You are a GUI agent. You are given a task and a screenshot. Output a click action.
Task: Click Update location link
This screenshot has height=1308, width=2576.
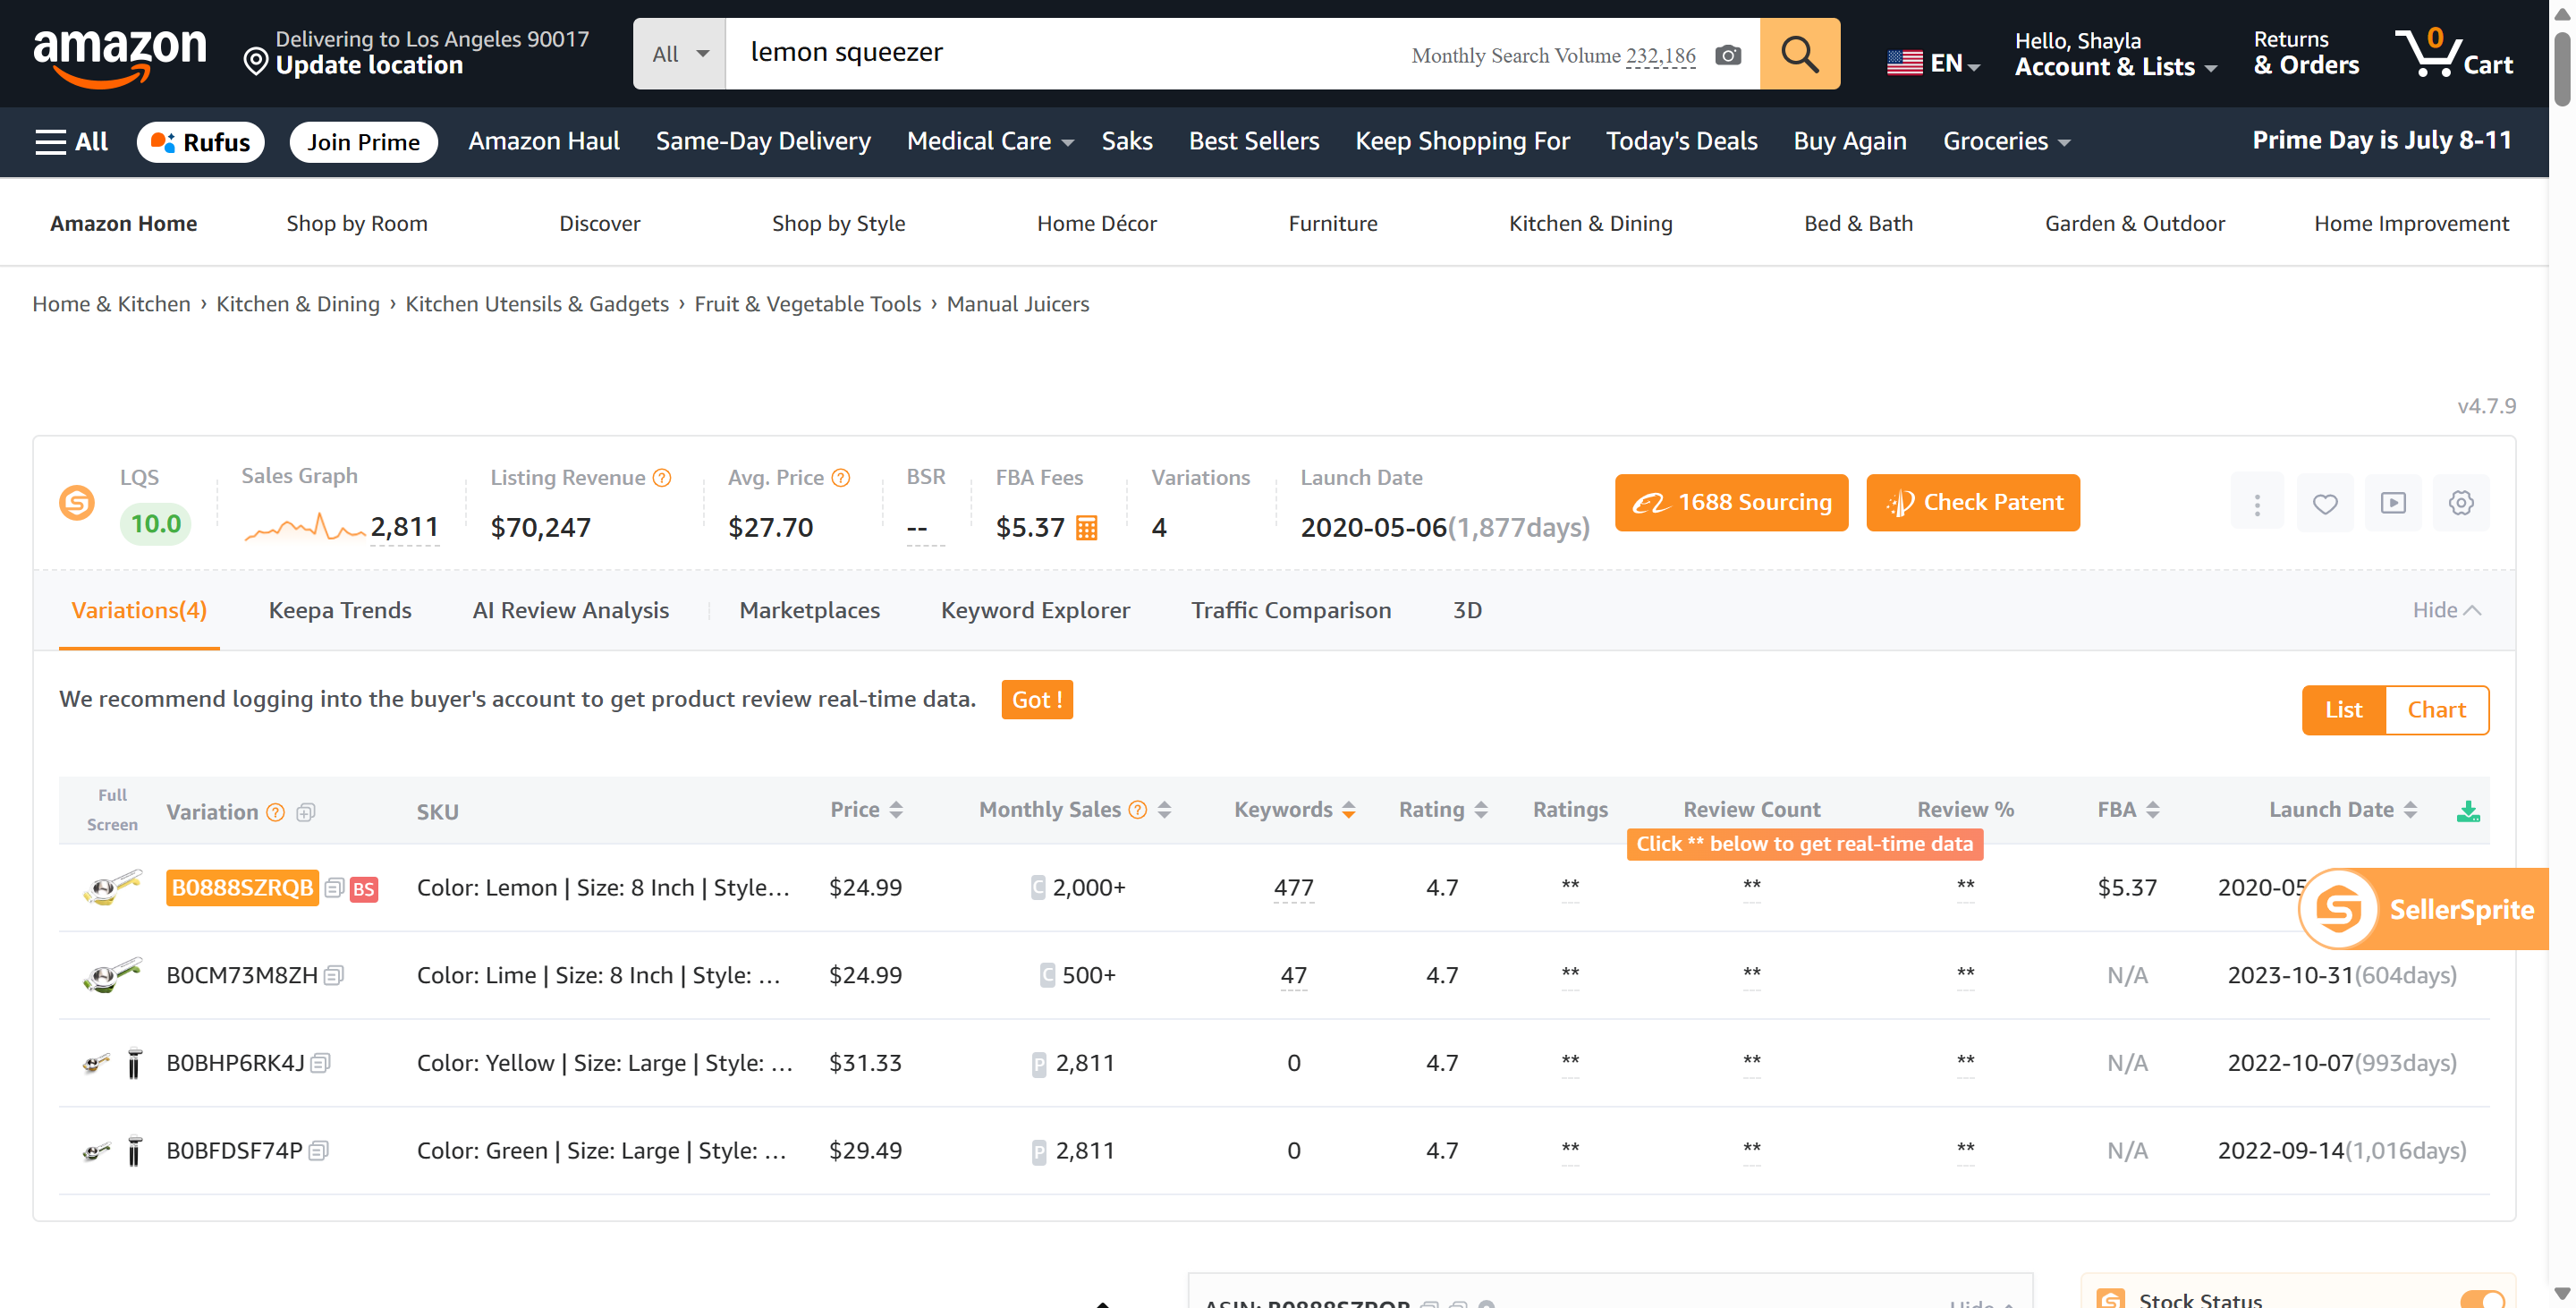pos(369,66)
